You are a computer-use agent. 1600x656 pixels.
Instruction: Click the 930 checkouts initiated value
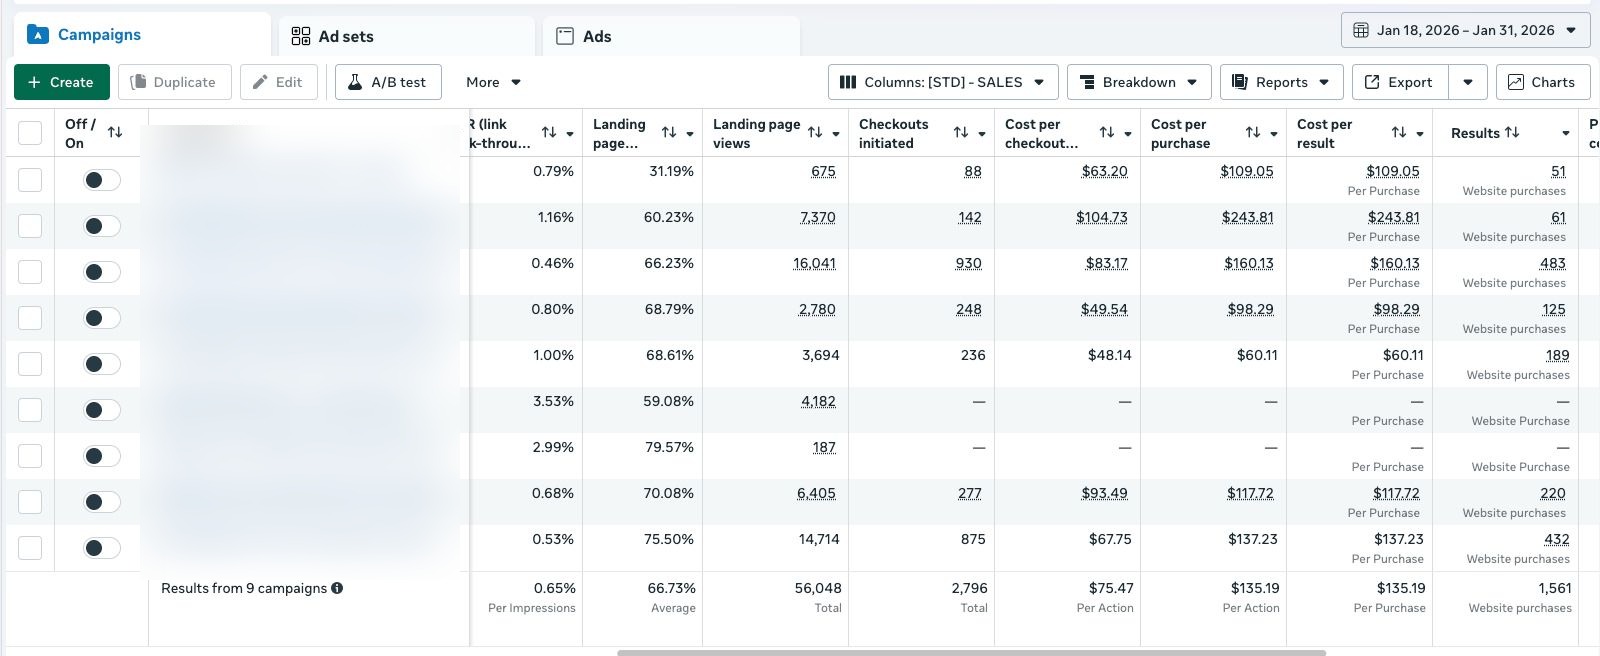968,263
